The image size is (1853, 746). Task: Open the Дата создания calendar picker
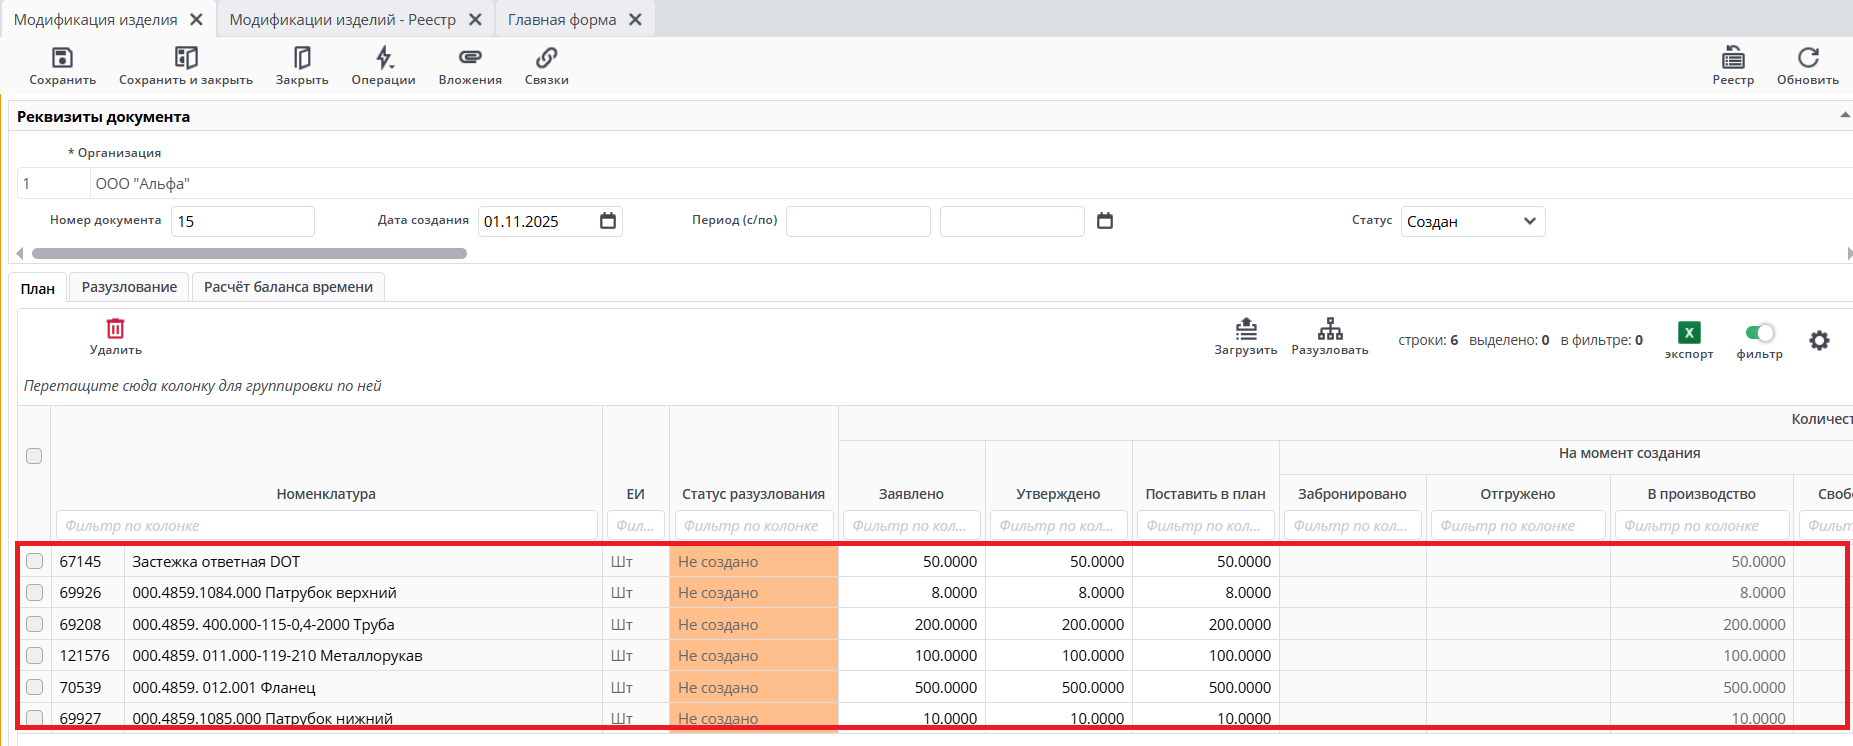pyautogui.click(x=608, y=221)
